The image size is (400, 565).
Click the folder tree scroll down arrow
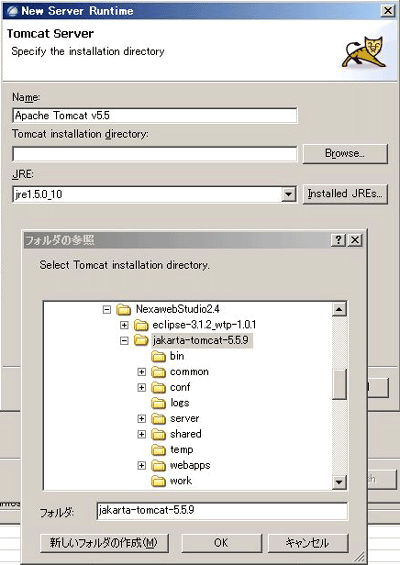339,482
